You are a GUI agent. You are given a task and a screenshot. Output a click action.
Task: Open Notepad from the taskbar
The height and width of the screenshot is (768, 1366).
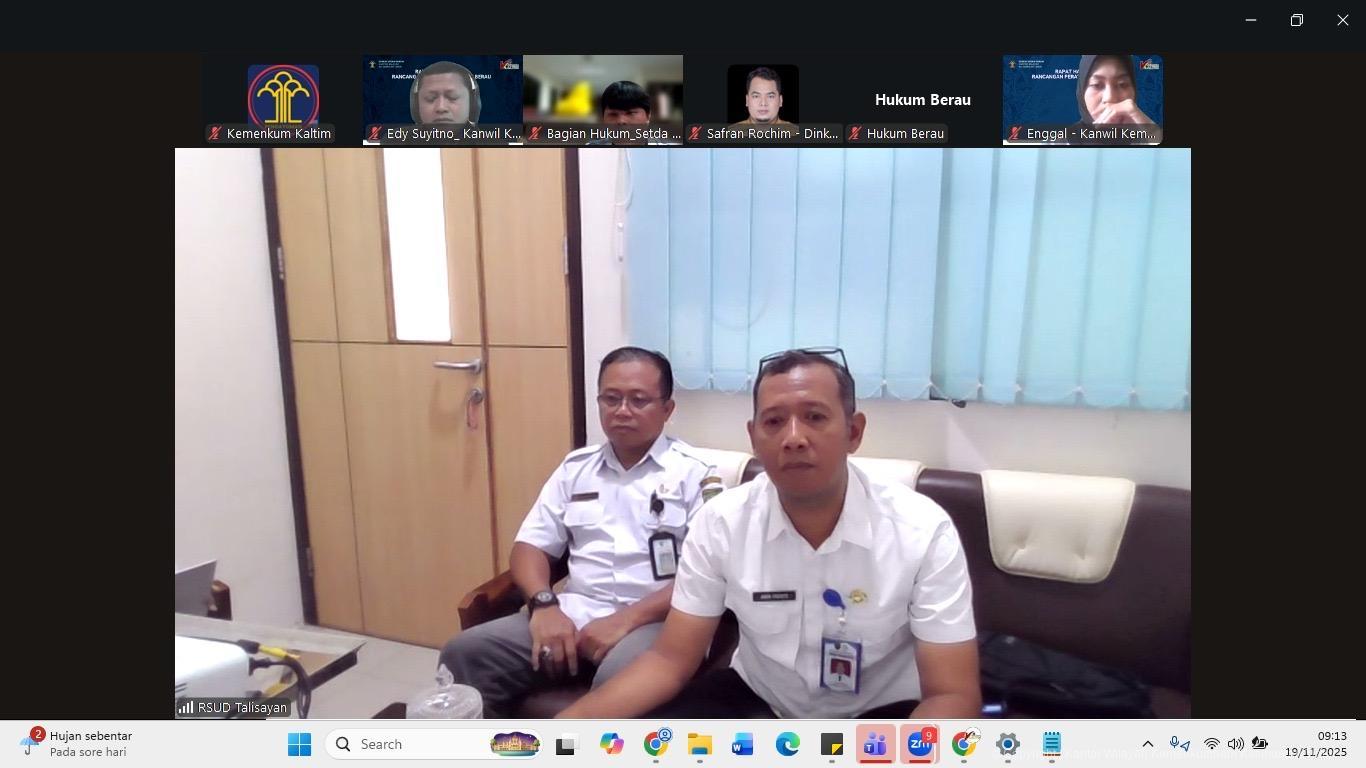(1051, 744)
